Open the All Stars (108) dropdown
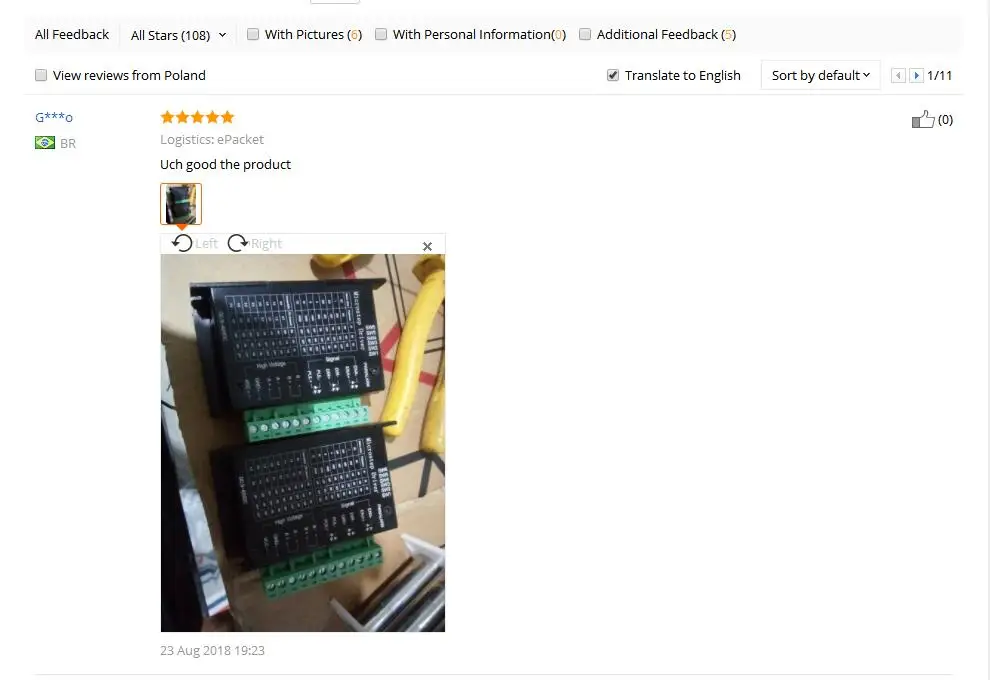 pyautogui.click(x=178, y=35)
